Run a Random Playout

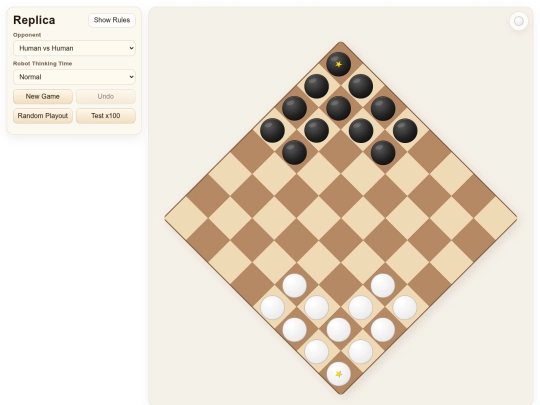click(43, 116)
